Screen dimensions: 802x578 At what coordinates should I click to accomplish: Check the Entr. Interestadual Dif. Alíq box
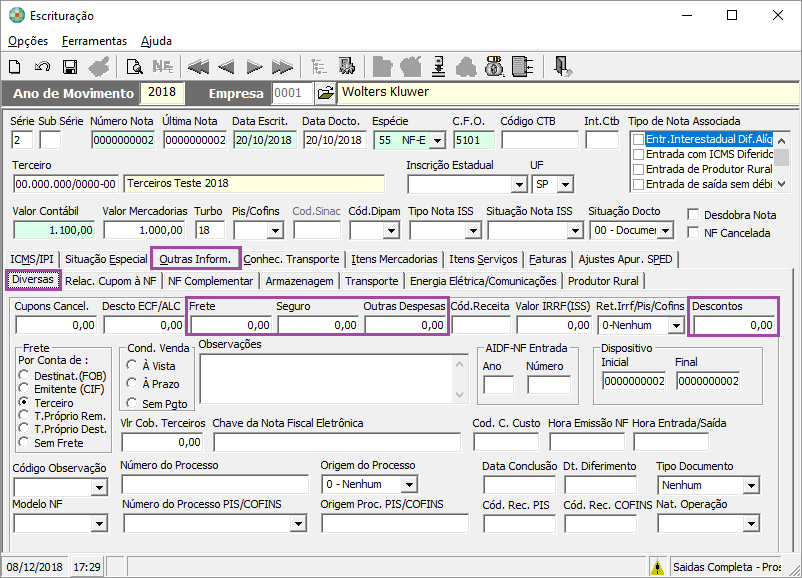(x=638, y=140)
